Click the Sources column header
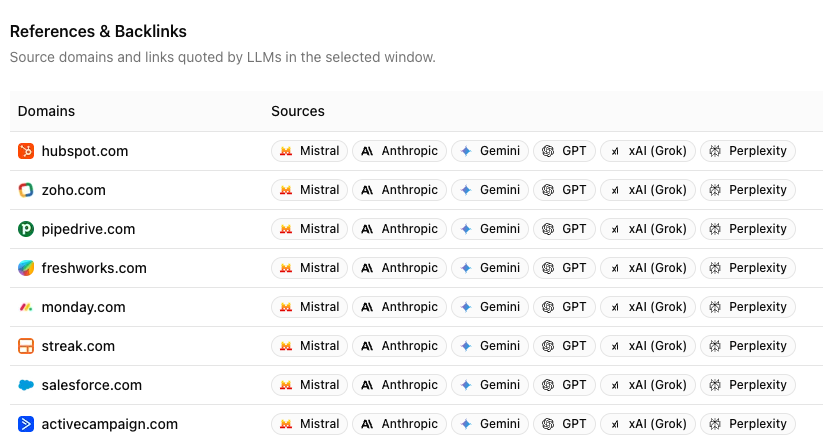 point(298,111)
